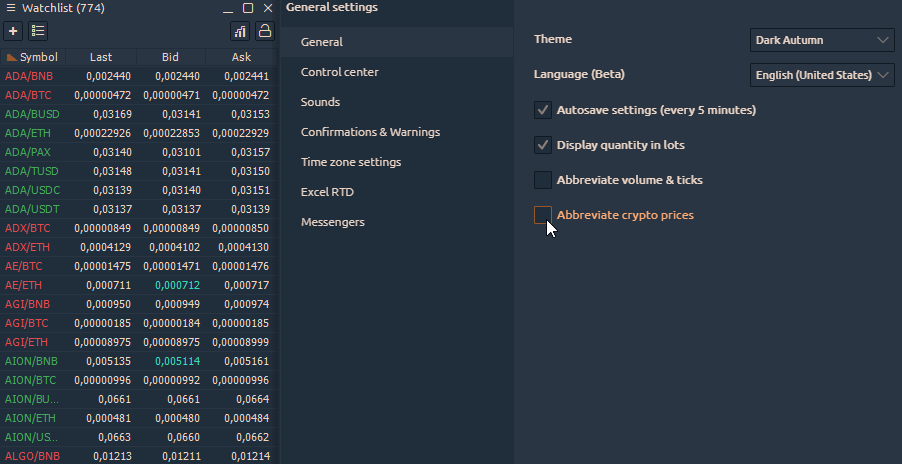Go to Confirmations & Warnings settings
Image resolution: width=902 pixels, height=464 pixels.
click(x=370, y=132)
